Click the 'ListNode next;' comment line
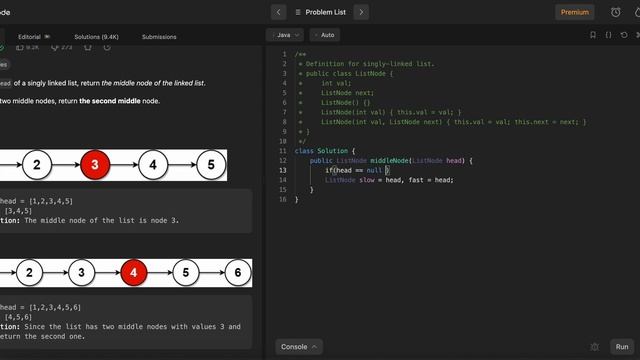The image size is (640, 360). click(x=347, y=93)
